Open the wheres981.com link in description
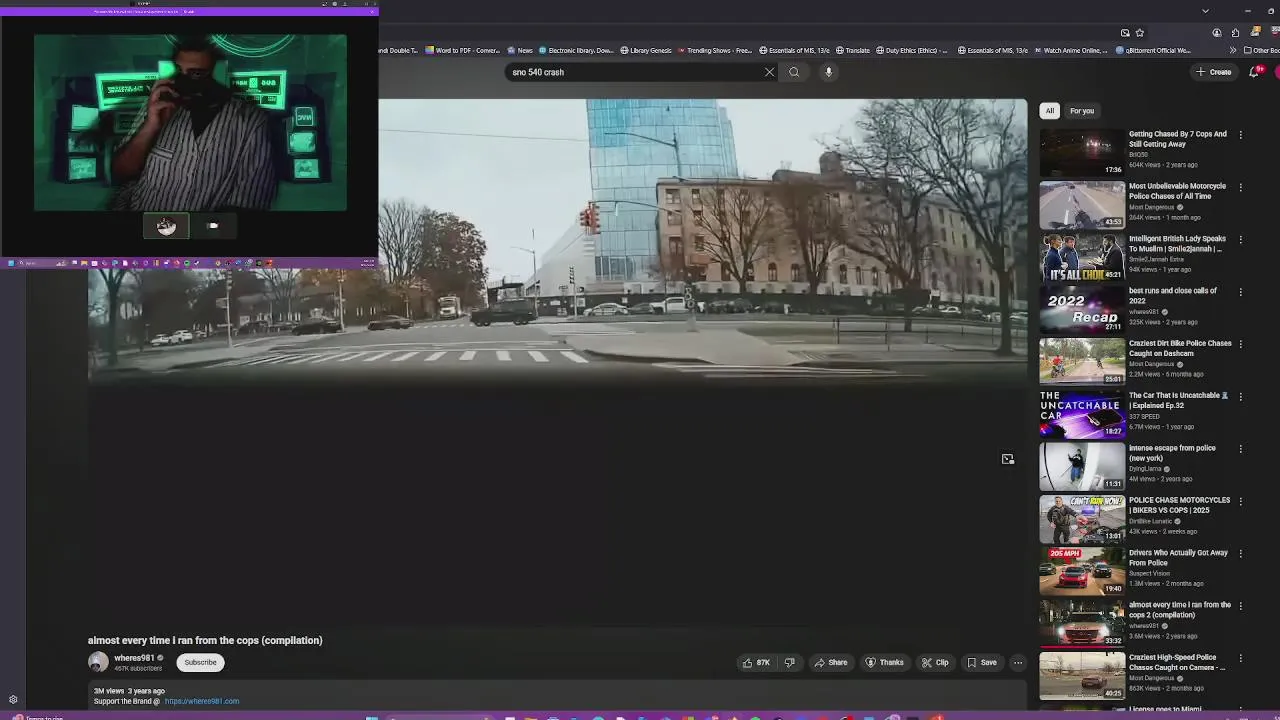Image resolution: width=1280 pixels, height=720 pixels. 201,701
